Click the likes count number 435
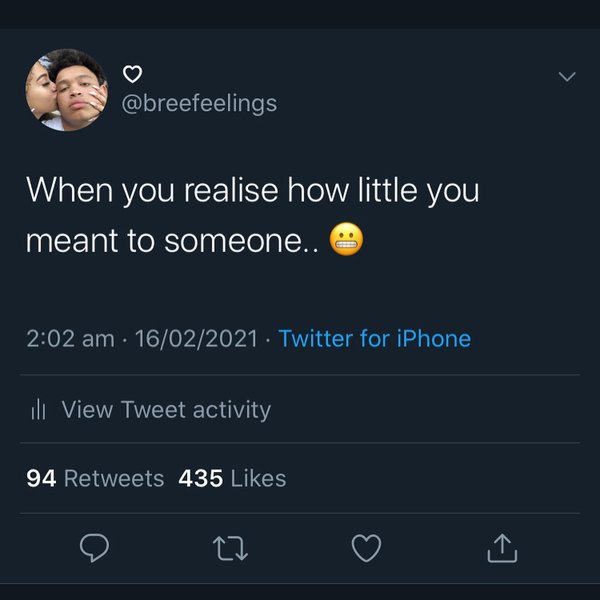This screenshot has width=600, height=600. [x=200, y=479]
